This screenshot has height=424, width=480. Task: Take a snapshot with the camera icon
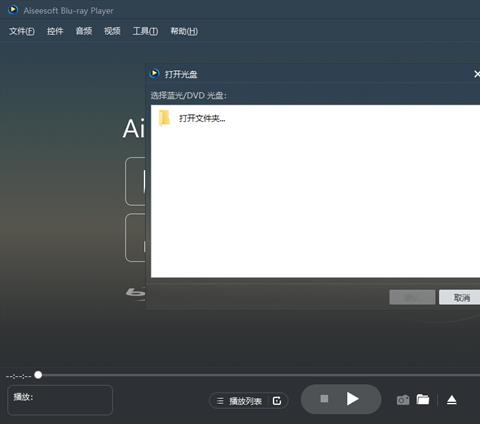click(x=403, y=400)
